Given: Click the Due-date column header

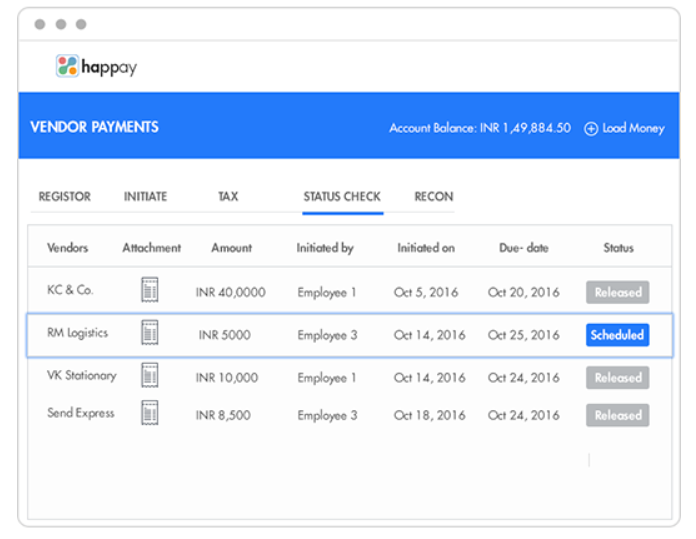Looking at the screenshot, I should (x=523, y=248).
